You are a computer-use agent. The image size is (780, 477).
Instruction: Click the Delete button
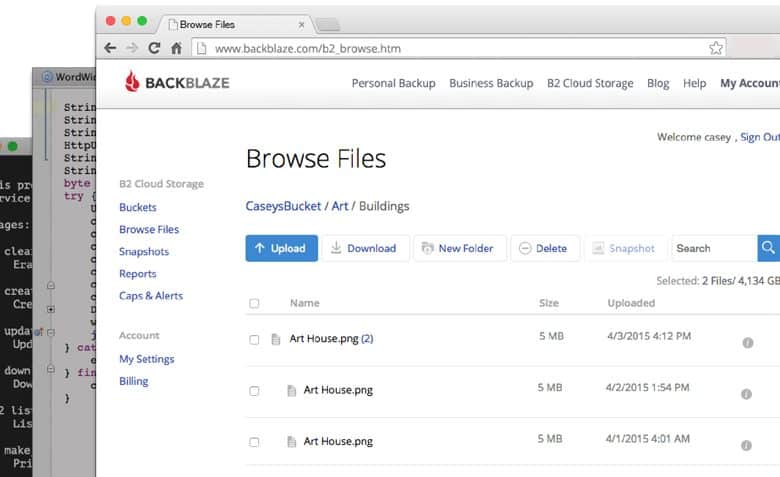tap(545, 248)
